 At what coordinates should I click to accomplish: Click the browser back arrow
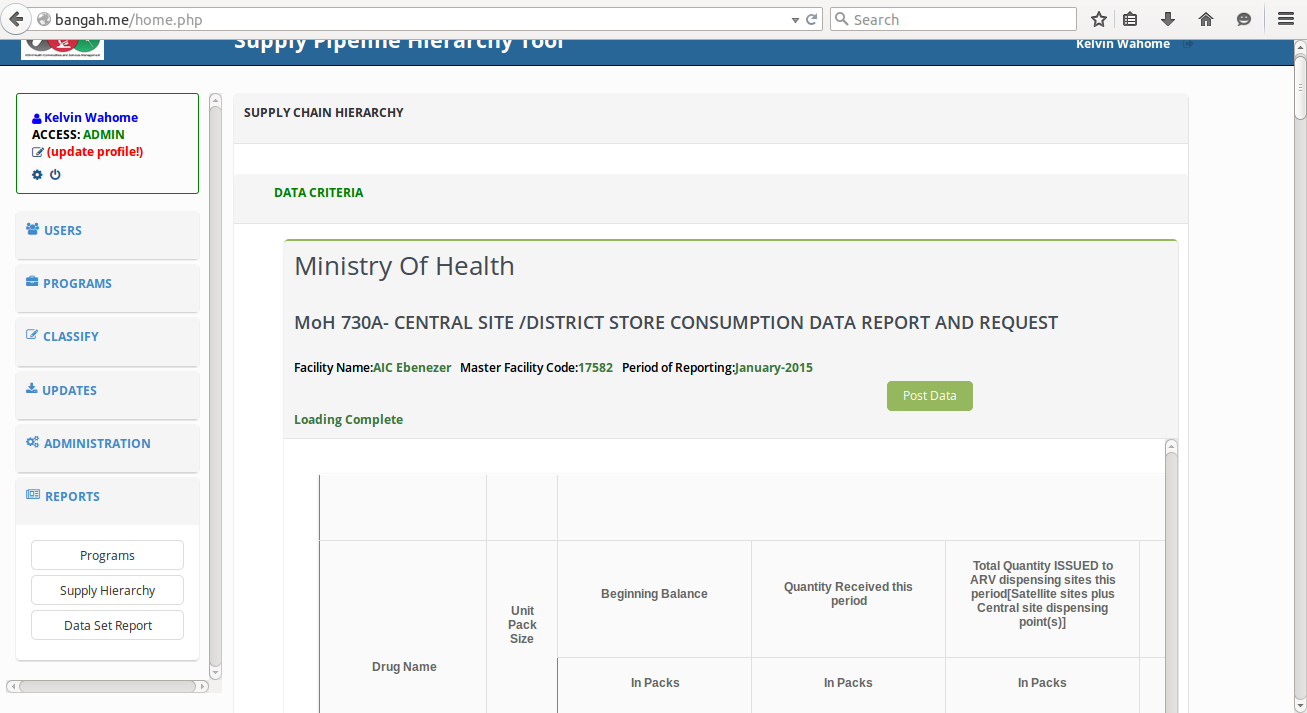coord(15,19)
